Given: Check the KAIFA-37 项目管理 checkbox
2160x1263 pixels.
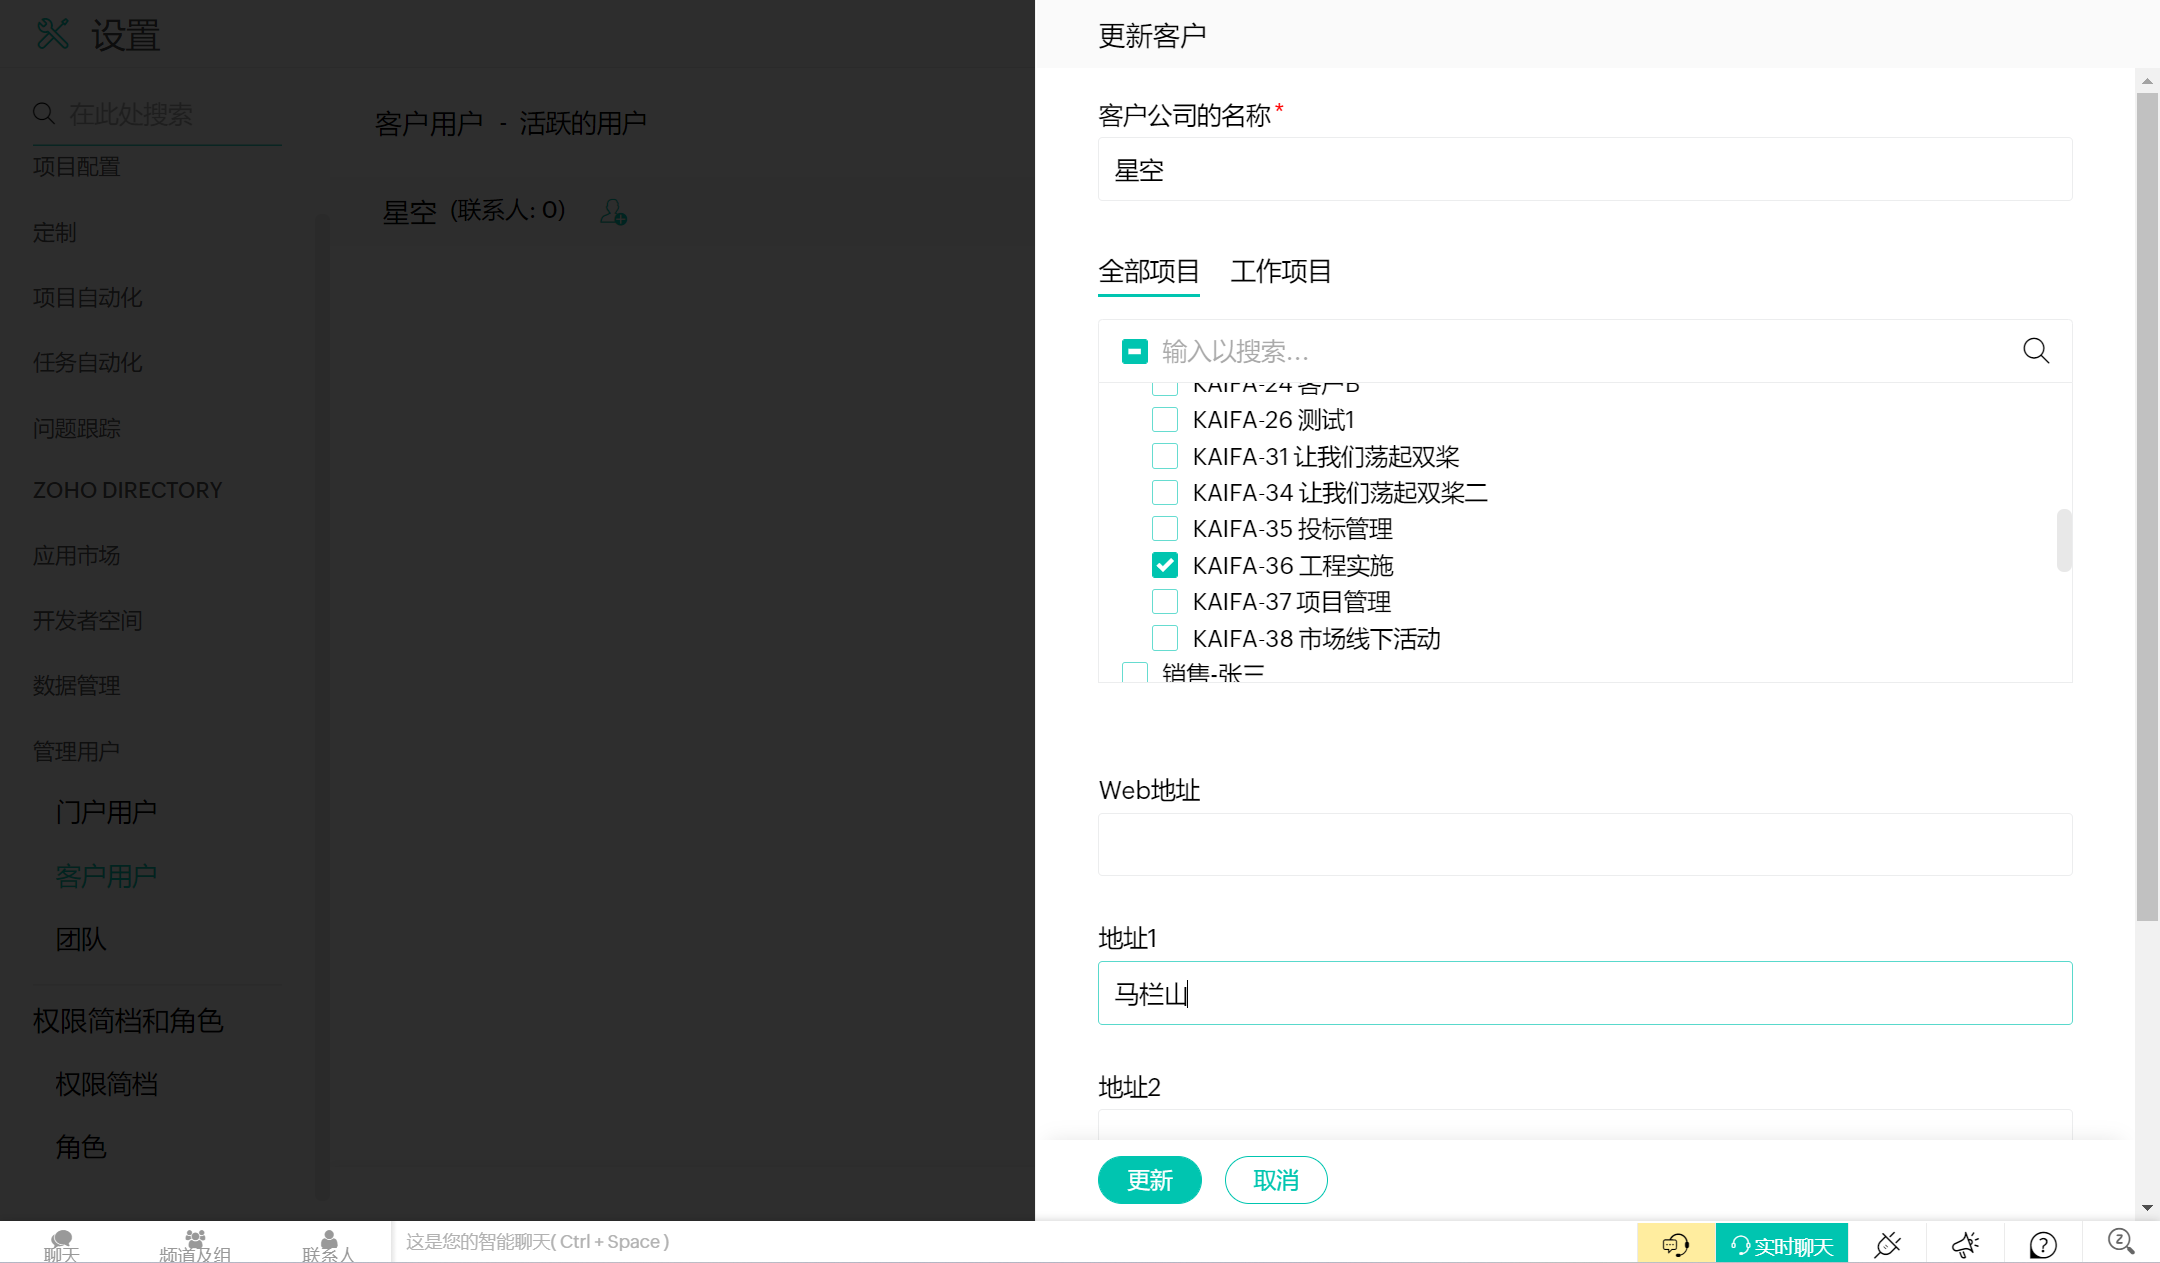Looking at the screenshot, I should point(1165,602).
